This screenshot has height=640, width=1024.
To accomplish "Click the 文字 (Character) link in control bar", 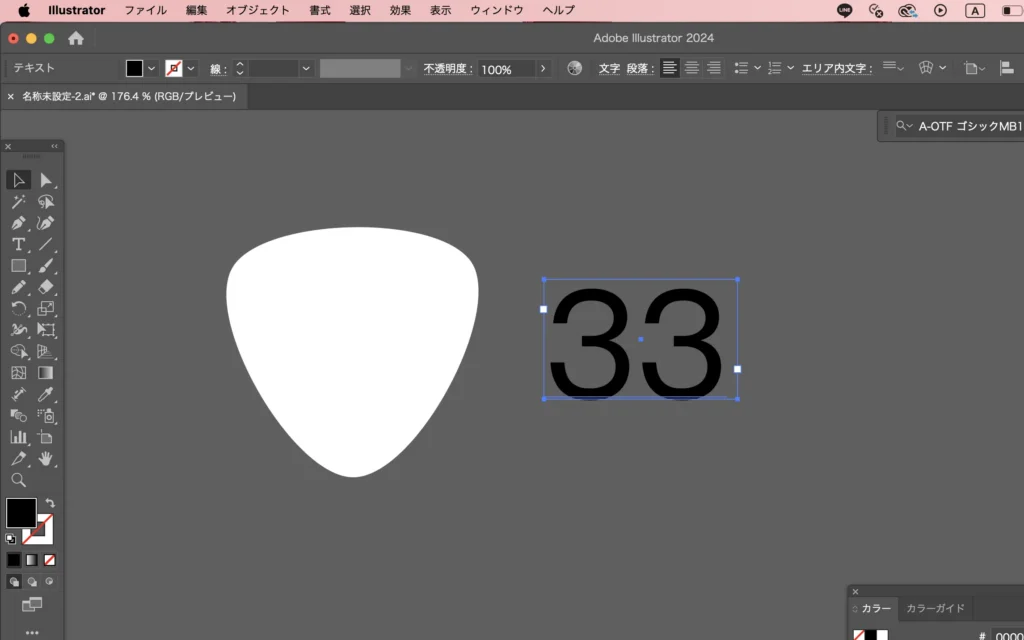I will point(609,68).
